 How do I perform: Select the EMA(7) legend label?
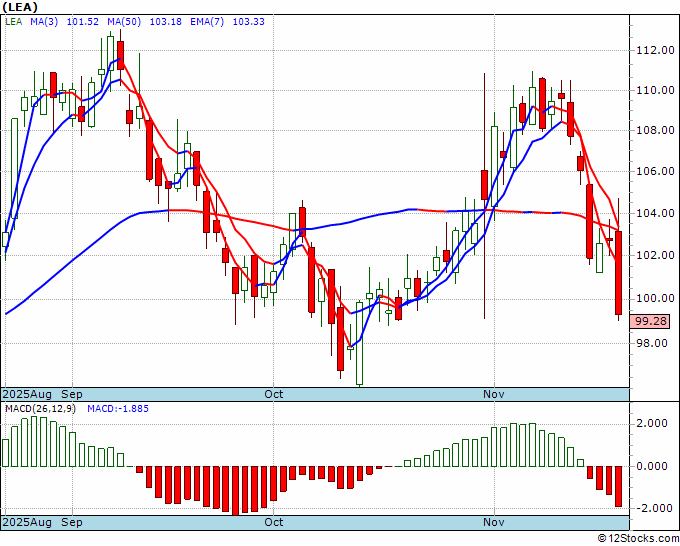tap(207, 21)
